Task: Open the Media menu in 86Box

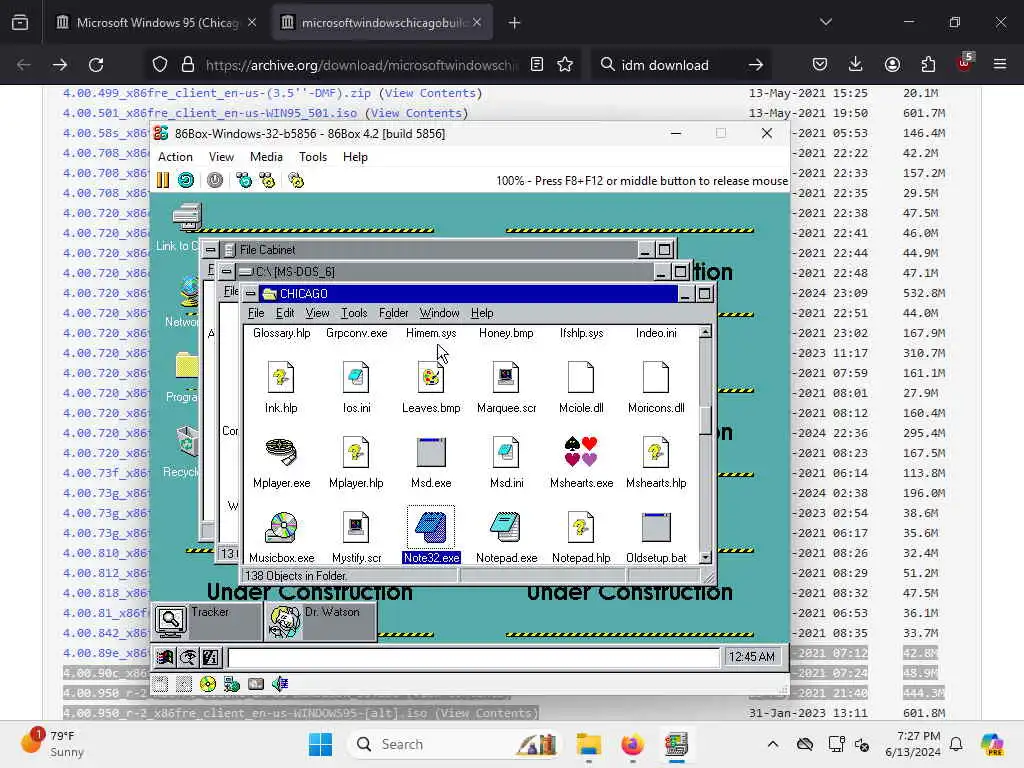Action: coord(266,157)
